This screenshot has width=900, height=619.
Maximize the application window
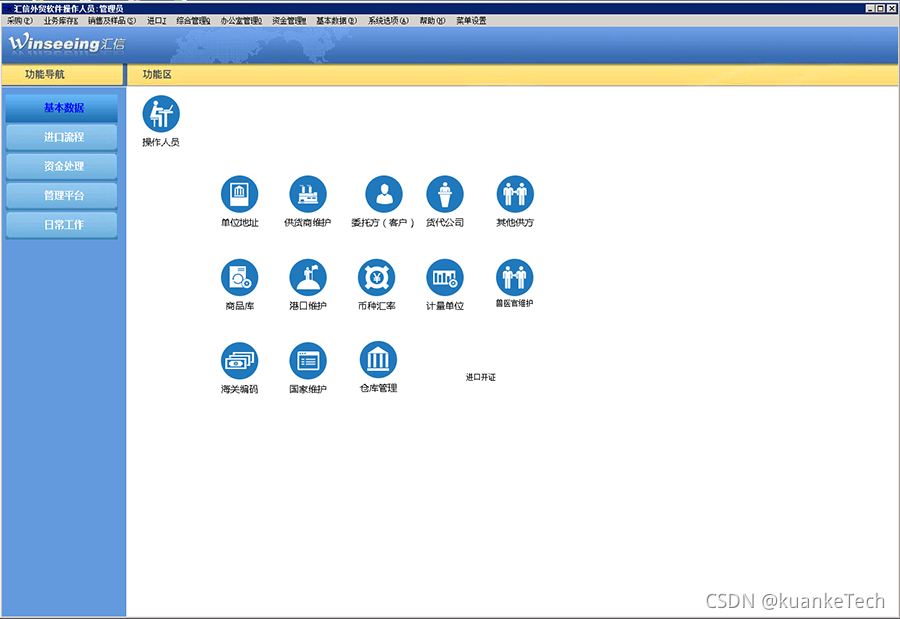880,9
